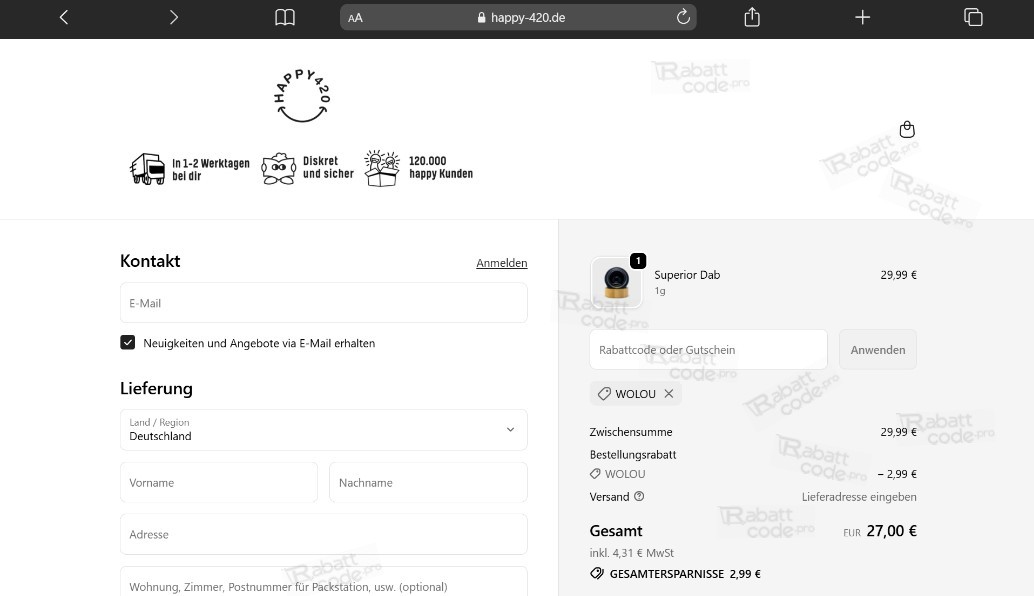
Task: Open the AA page settings menu
Action: [x=355, y=17]
